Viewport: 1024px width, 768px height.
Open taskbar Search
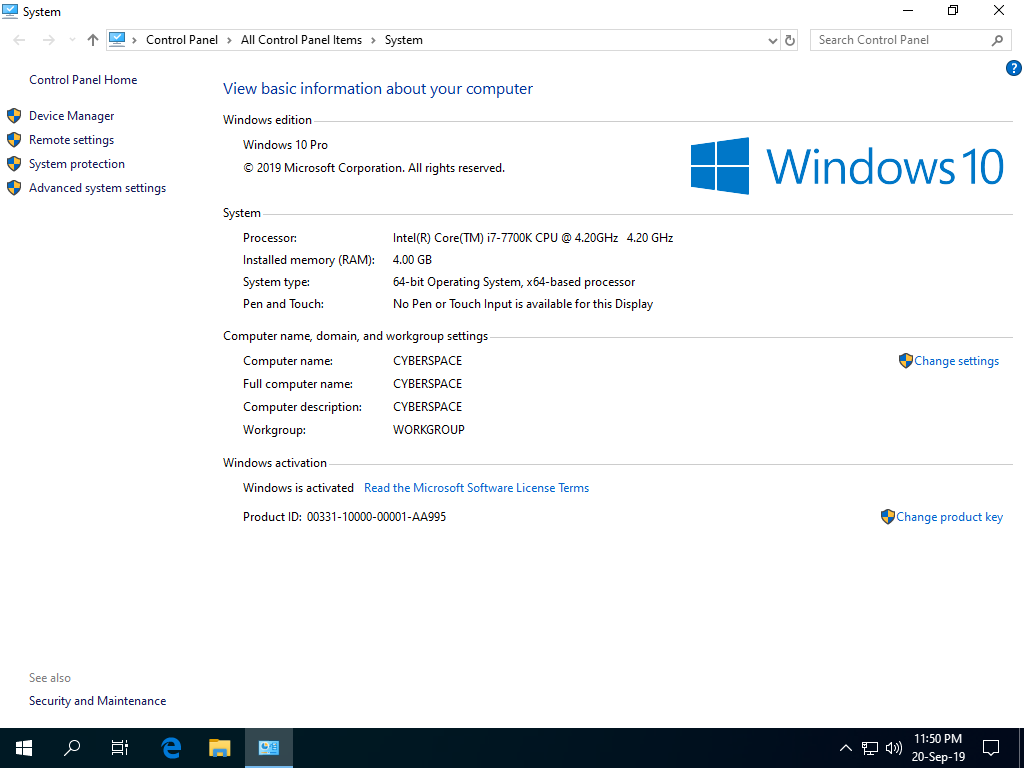point(72,748)
